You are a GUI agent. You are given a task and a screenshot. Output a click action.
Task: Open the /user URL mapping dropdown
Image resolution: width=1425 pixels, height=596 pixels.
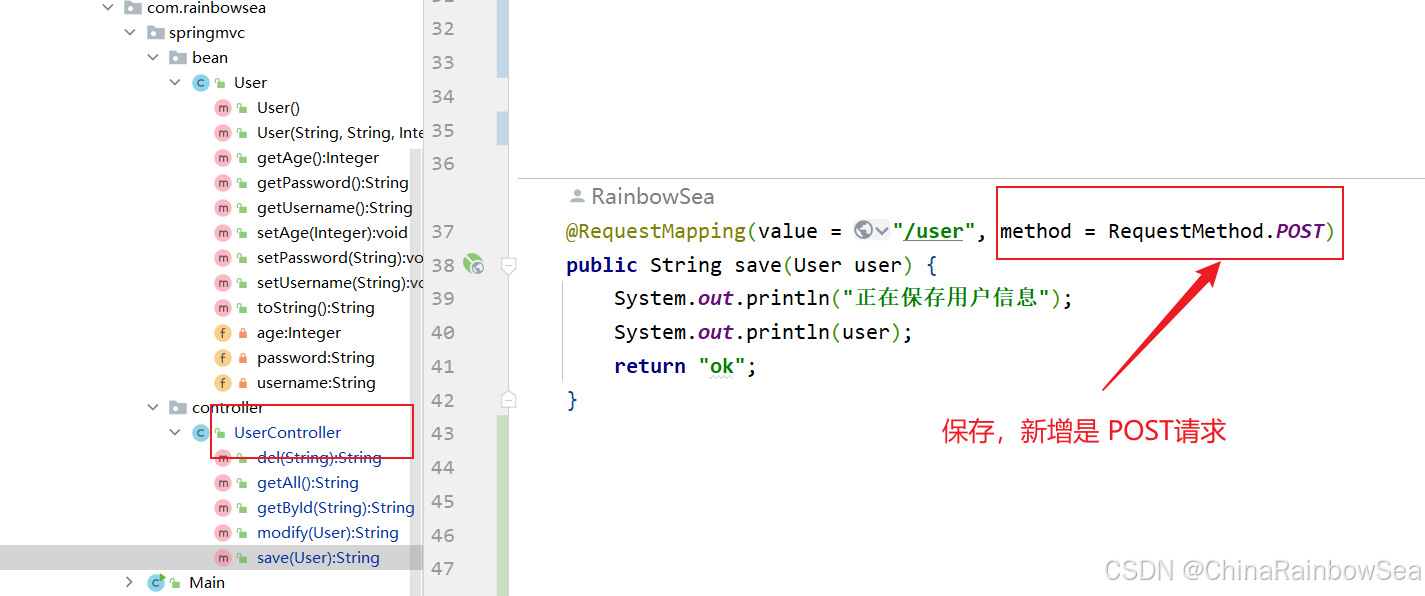(882, 231)
